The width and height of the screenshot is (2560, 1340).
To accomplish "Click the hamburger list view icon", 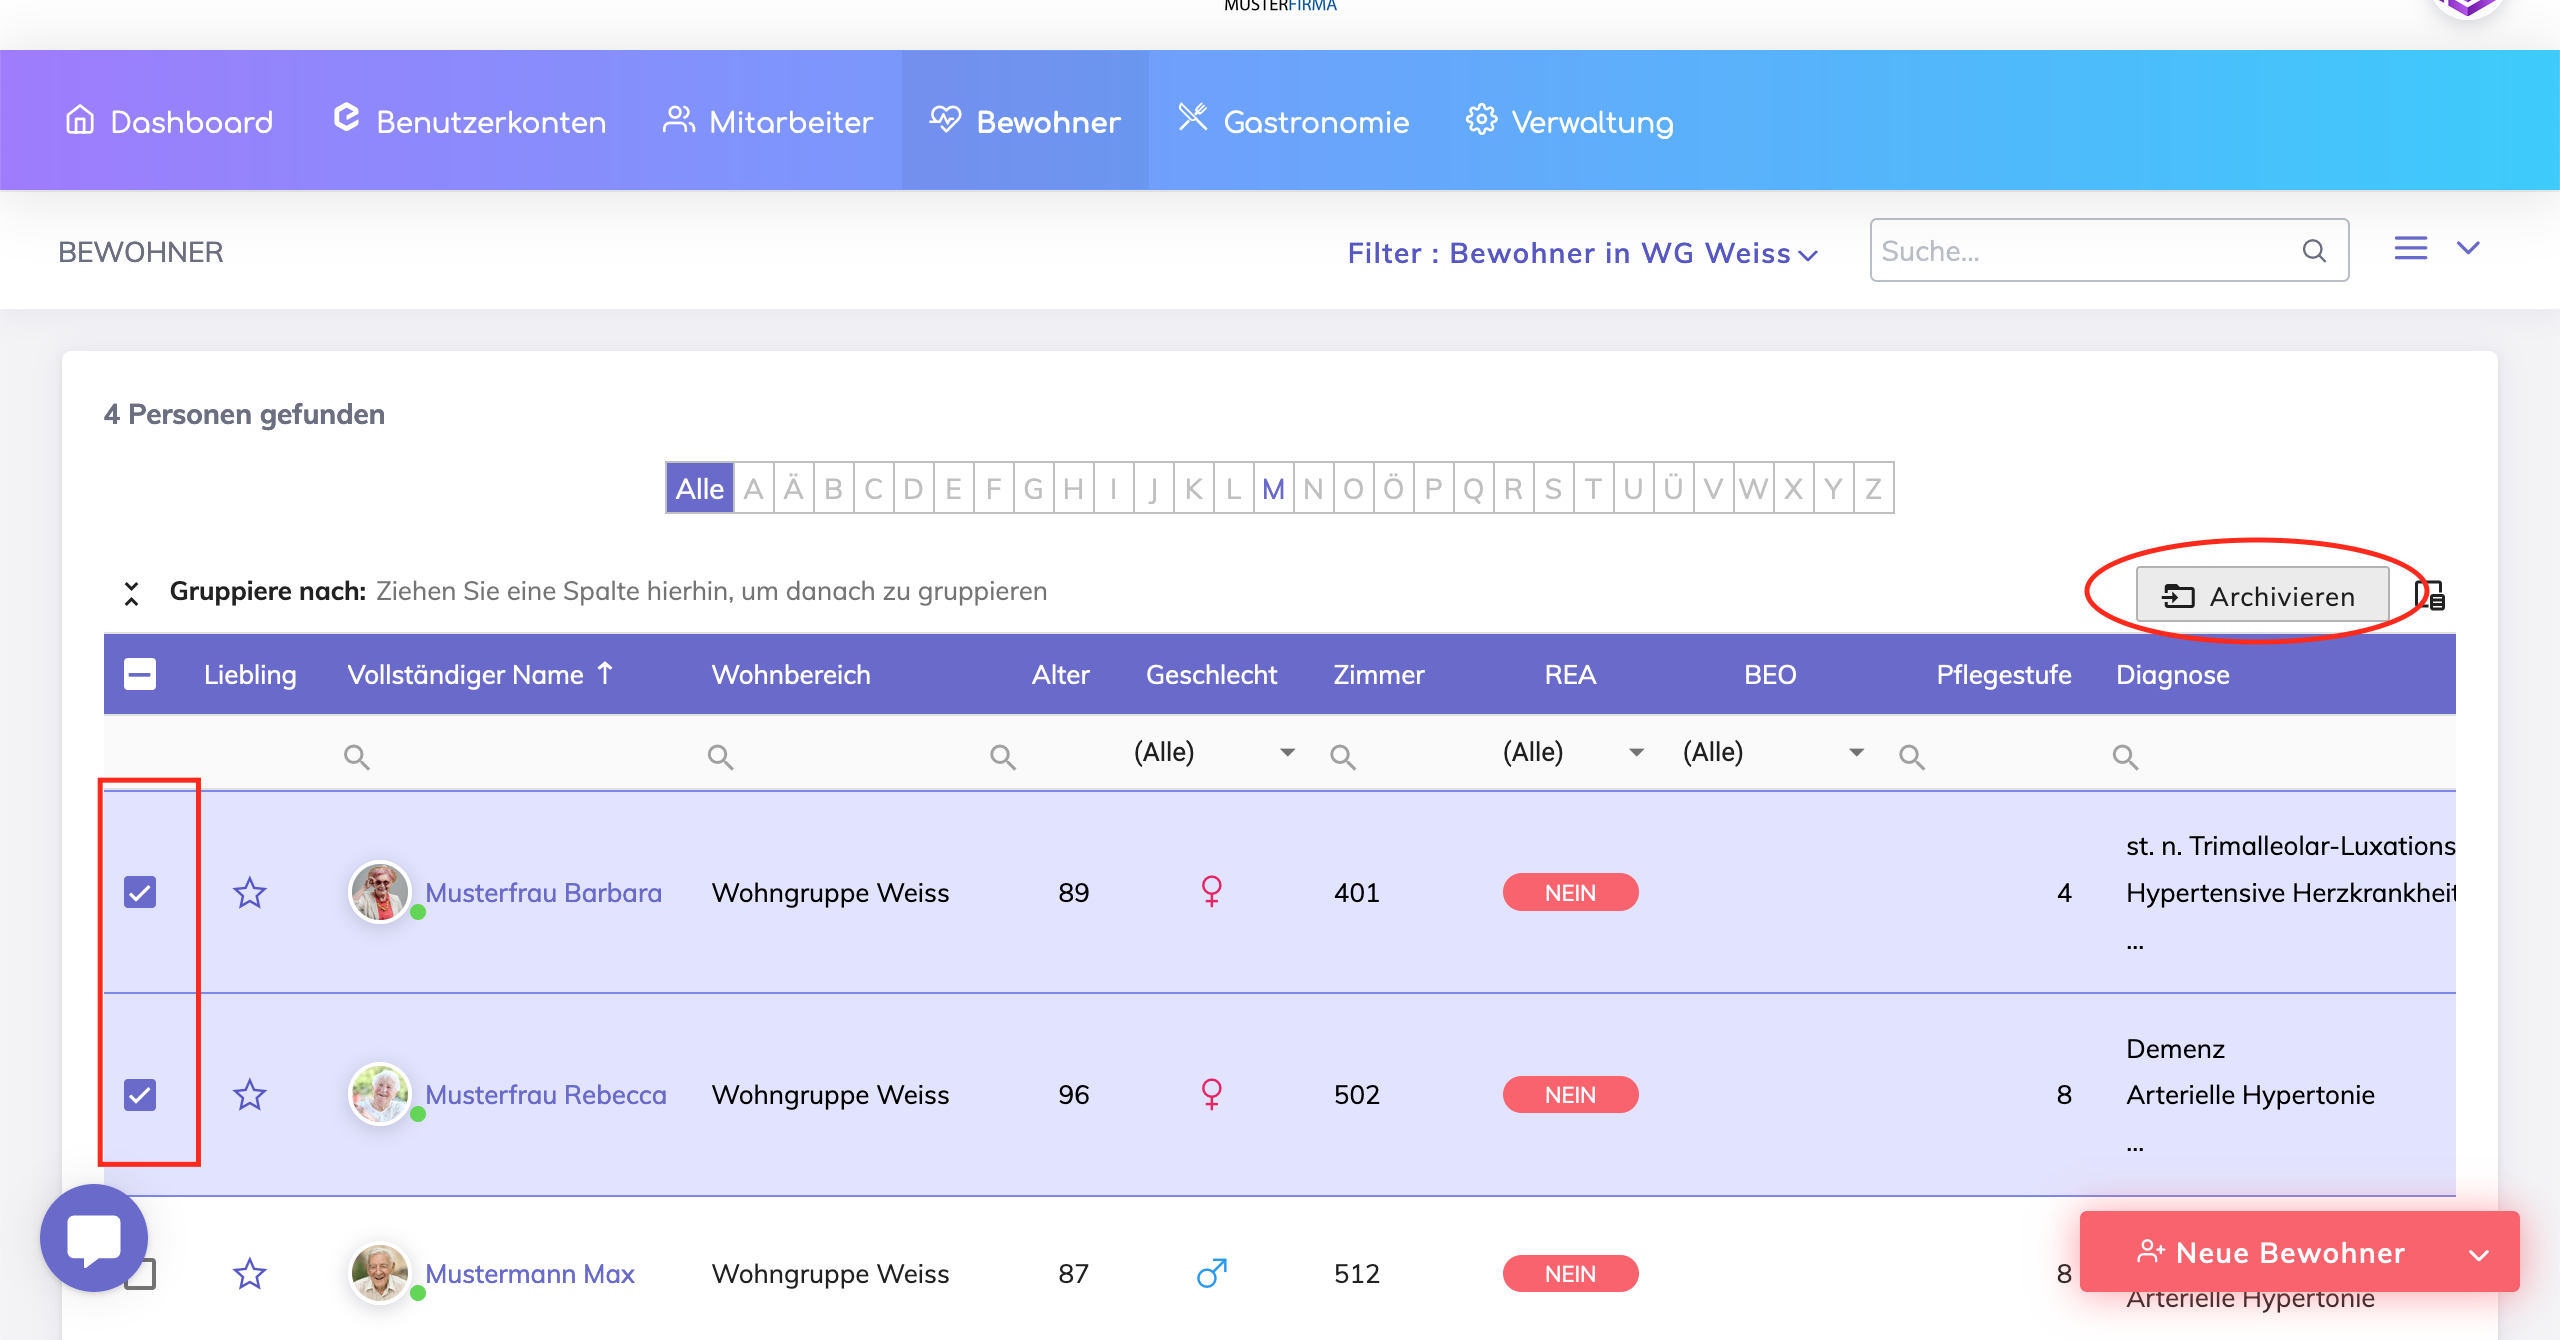I will (2410, 248).
